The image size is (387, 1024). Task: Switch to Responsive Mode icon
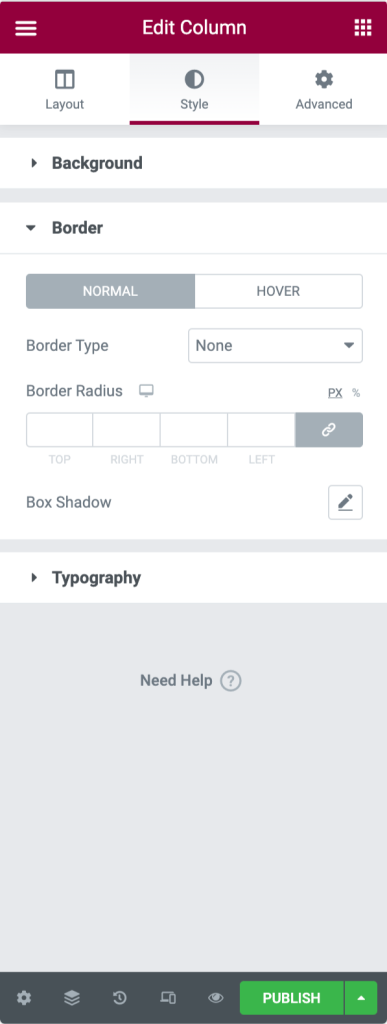pyautogui.click(x=168, y=998)
